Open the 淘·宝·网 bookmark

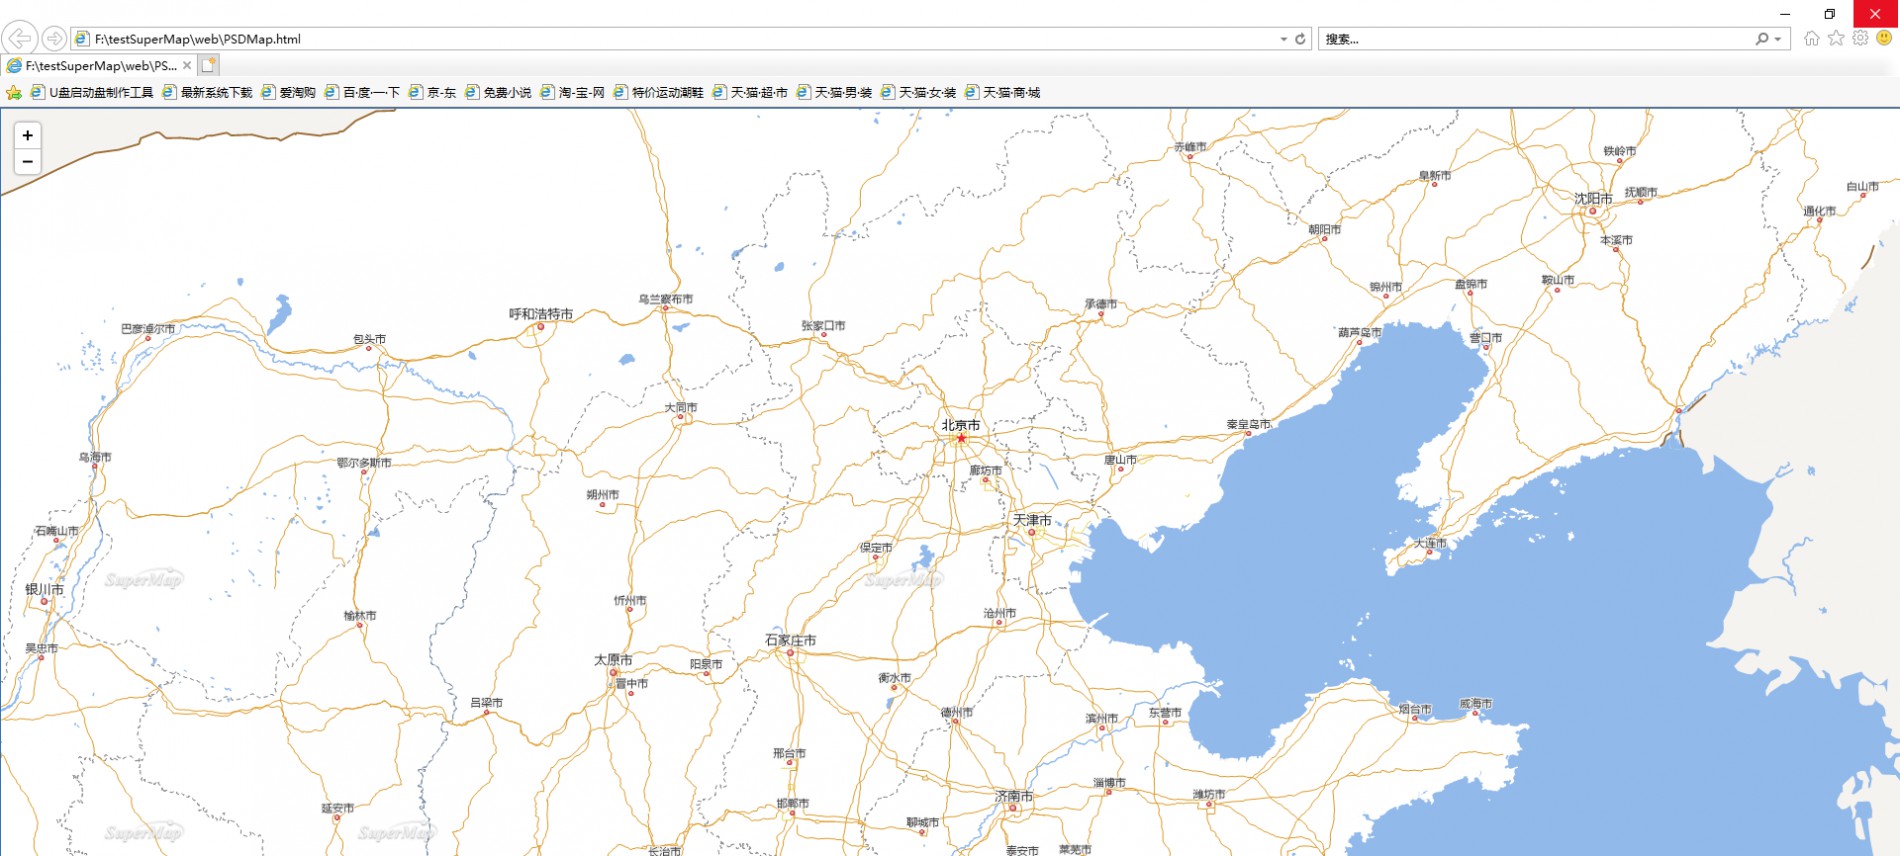tap(573, 92)
